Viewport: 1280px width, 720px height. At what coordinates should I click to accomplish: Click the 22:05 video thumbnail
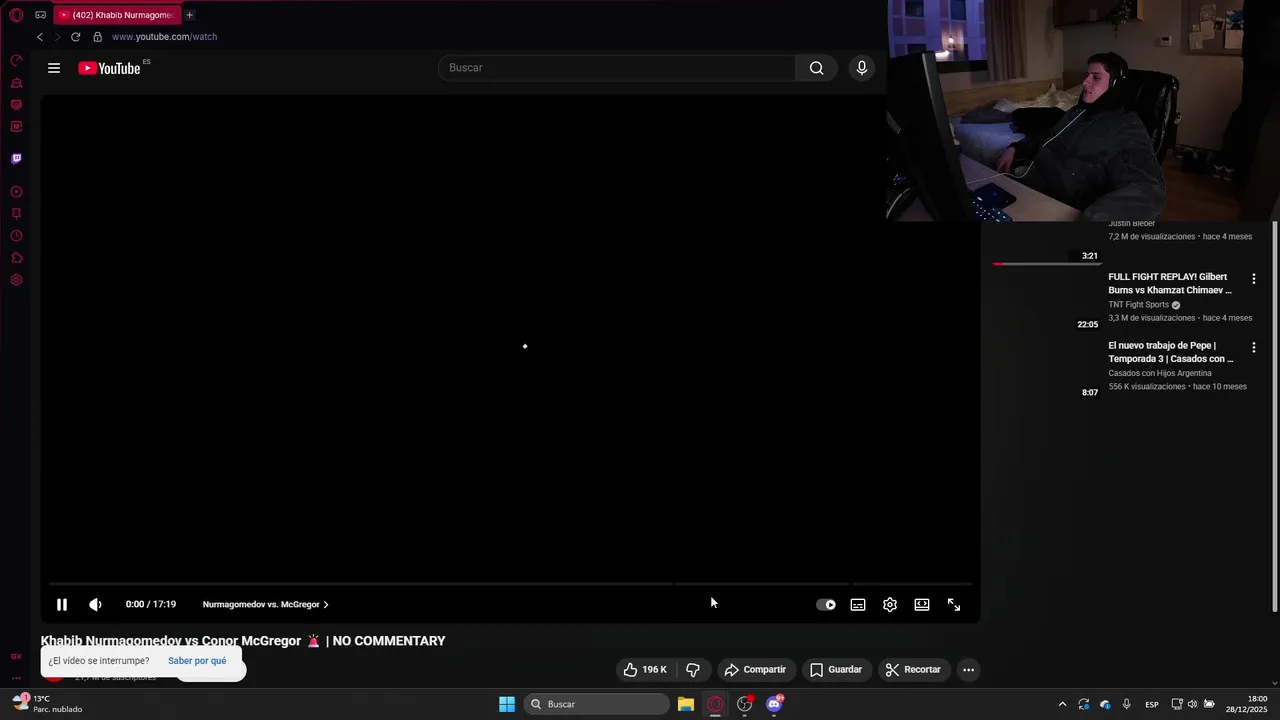point(1046,301)
